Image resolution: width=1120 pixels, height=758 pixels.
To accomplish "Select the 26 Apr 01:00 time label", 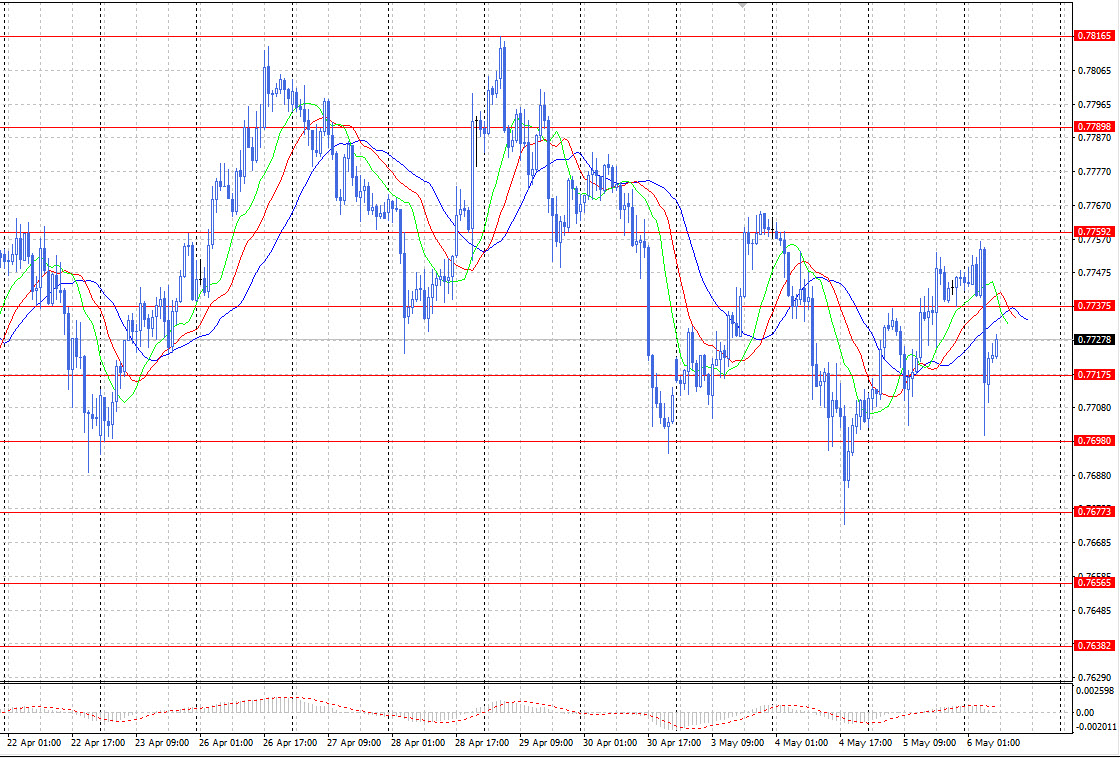I will coord(224,743).
